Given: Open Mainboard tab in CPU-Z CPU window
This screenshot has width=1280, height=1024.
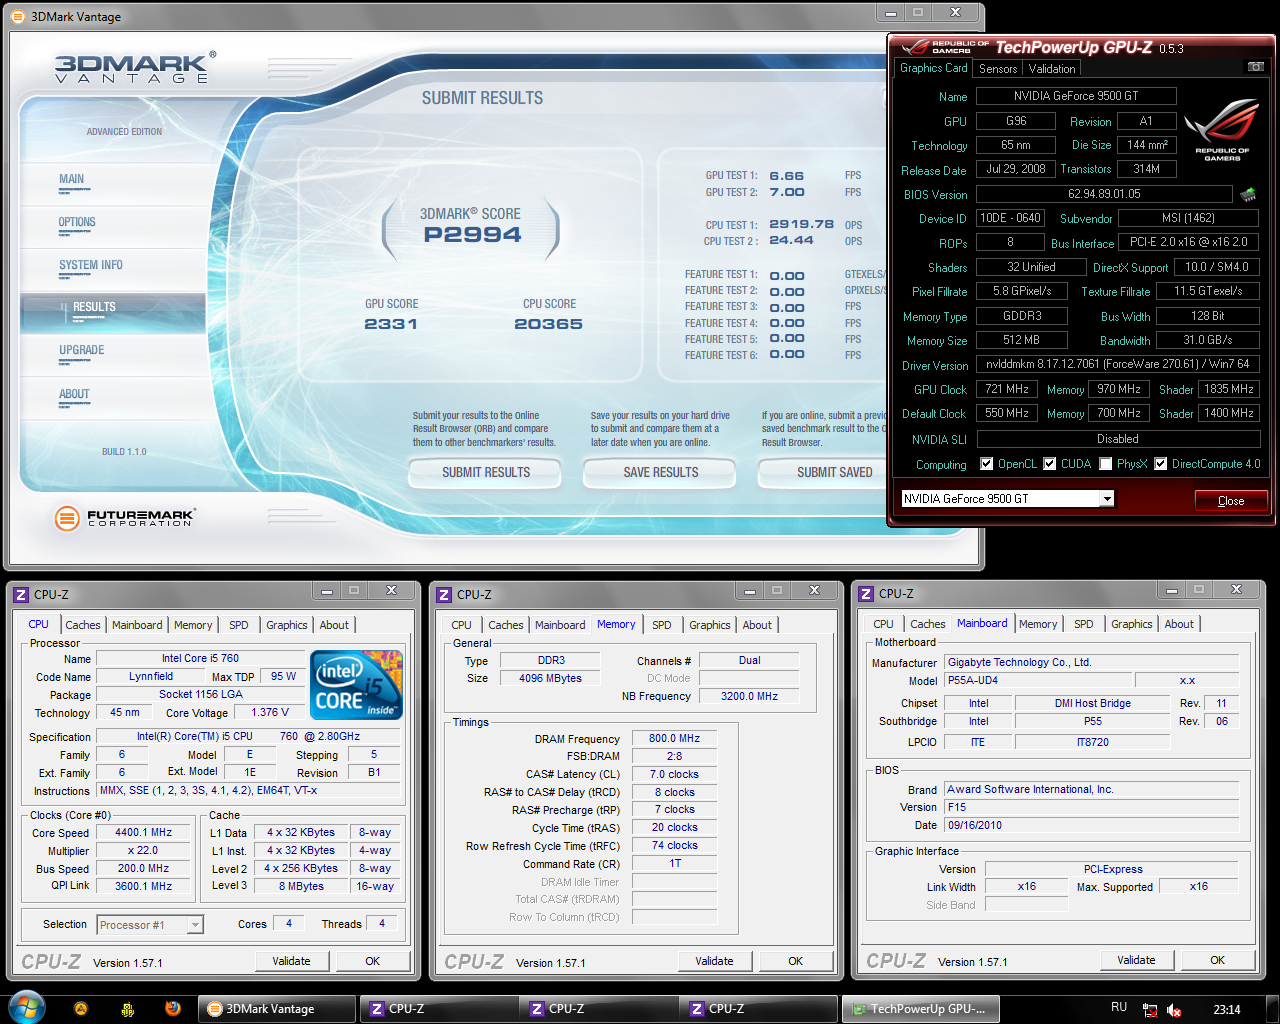Looking at the screenshot, I should click(137, 625).
